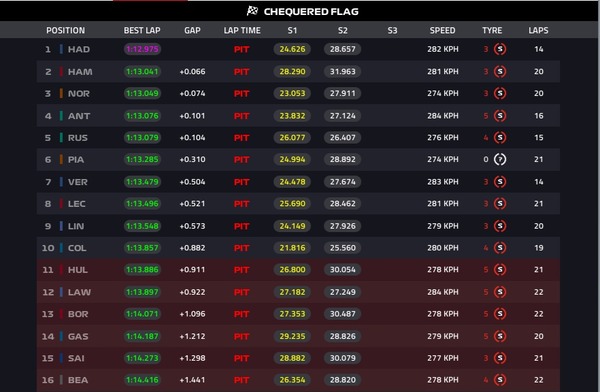The height and width of the screenshot is (392, 600).
Task: Select driver name PIA
Action: tap(76, 159)
